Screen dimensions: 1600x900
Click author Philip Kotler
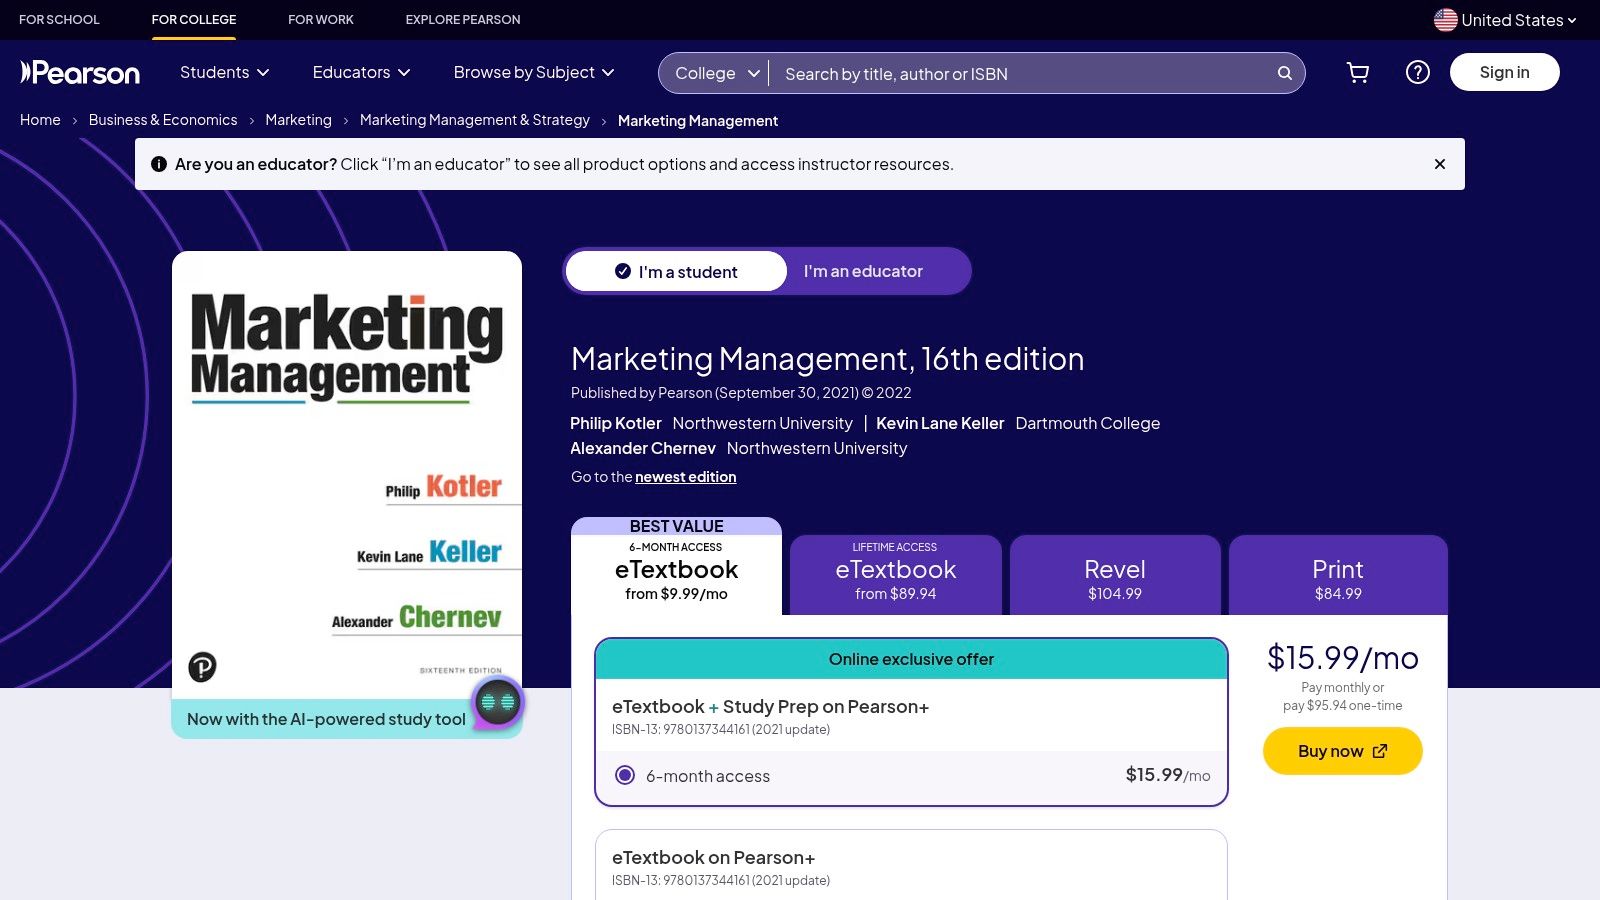pos(616,423)
